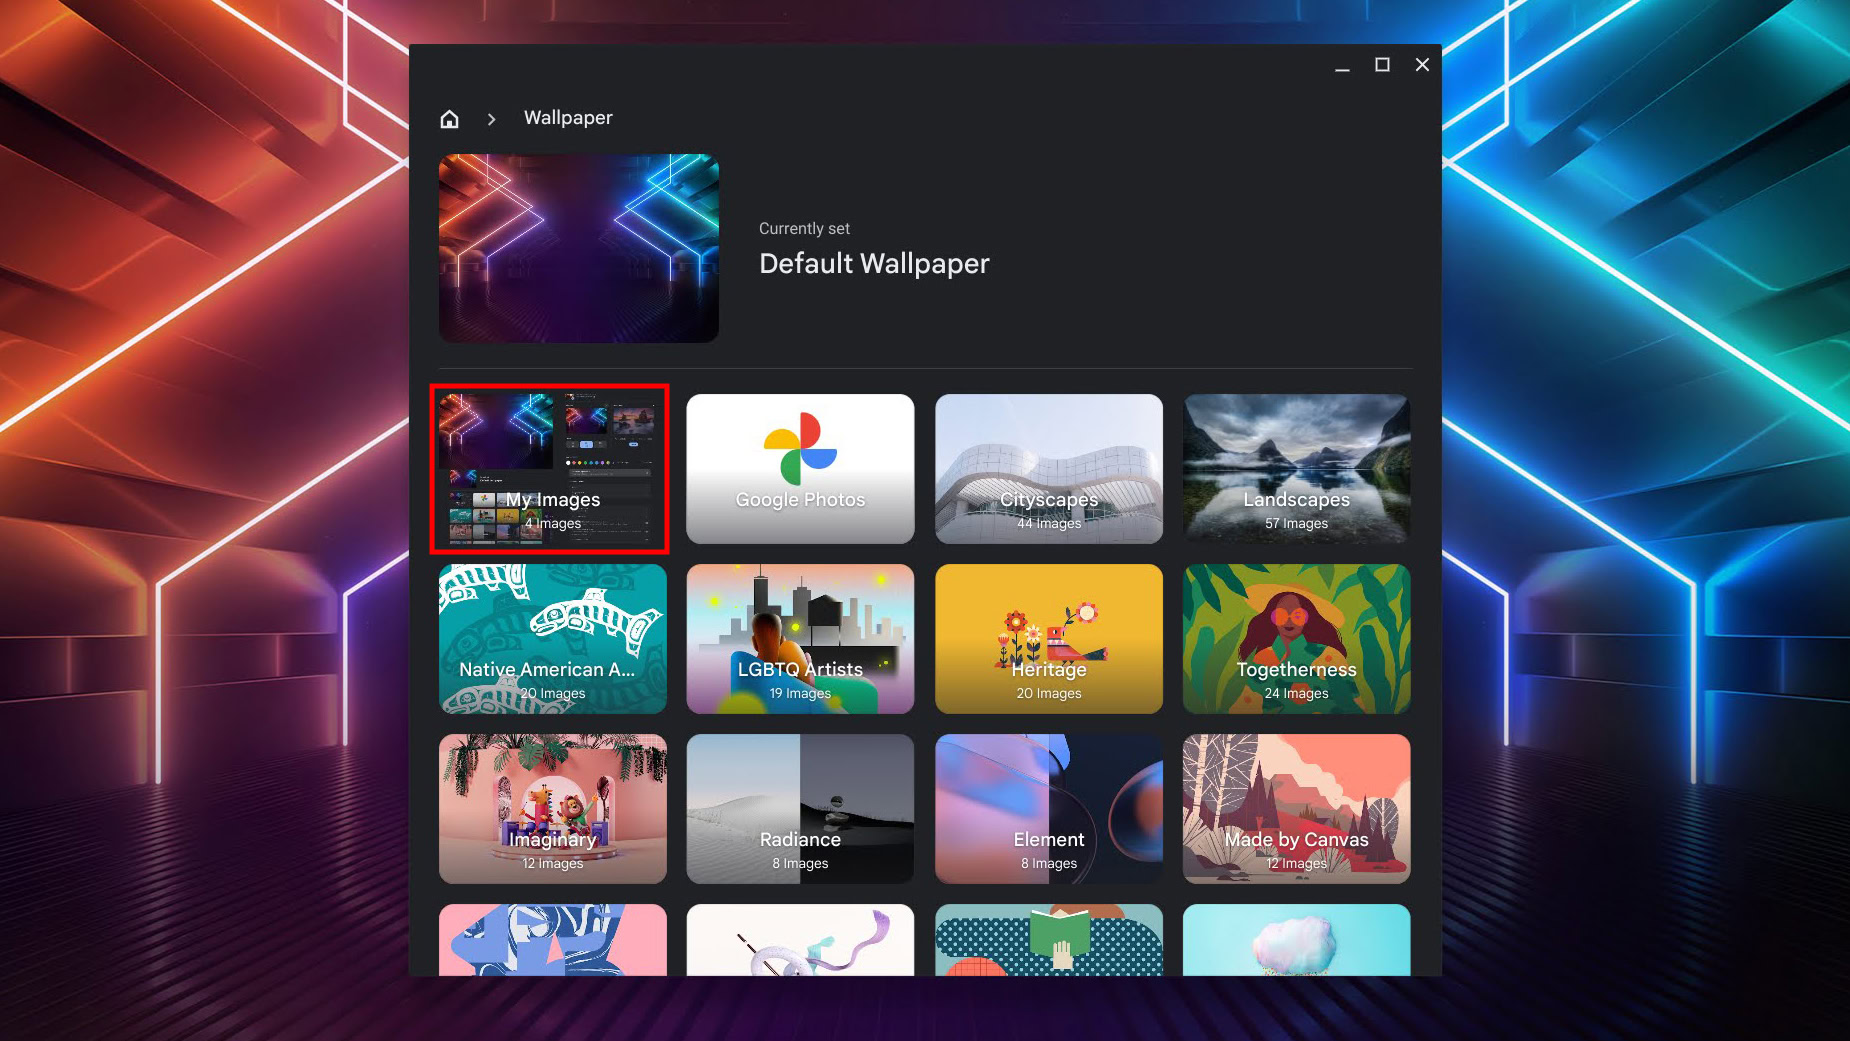Image resolution: width=1850 pixels, height=1041 pixels.
Task: Open the blue and pink abstract collection
Action: pos(553,940)
